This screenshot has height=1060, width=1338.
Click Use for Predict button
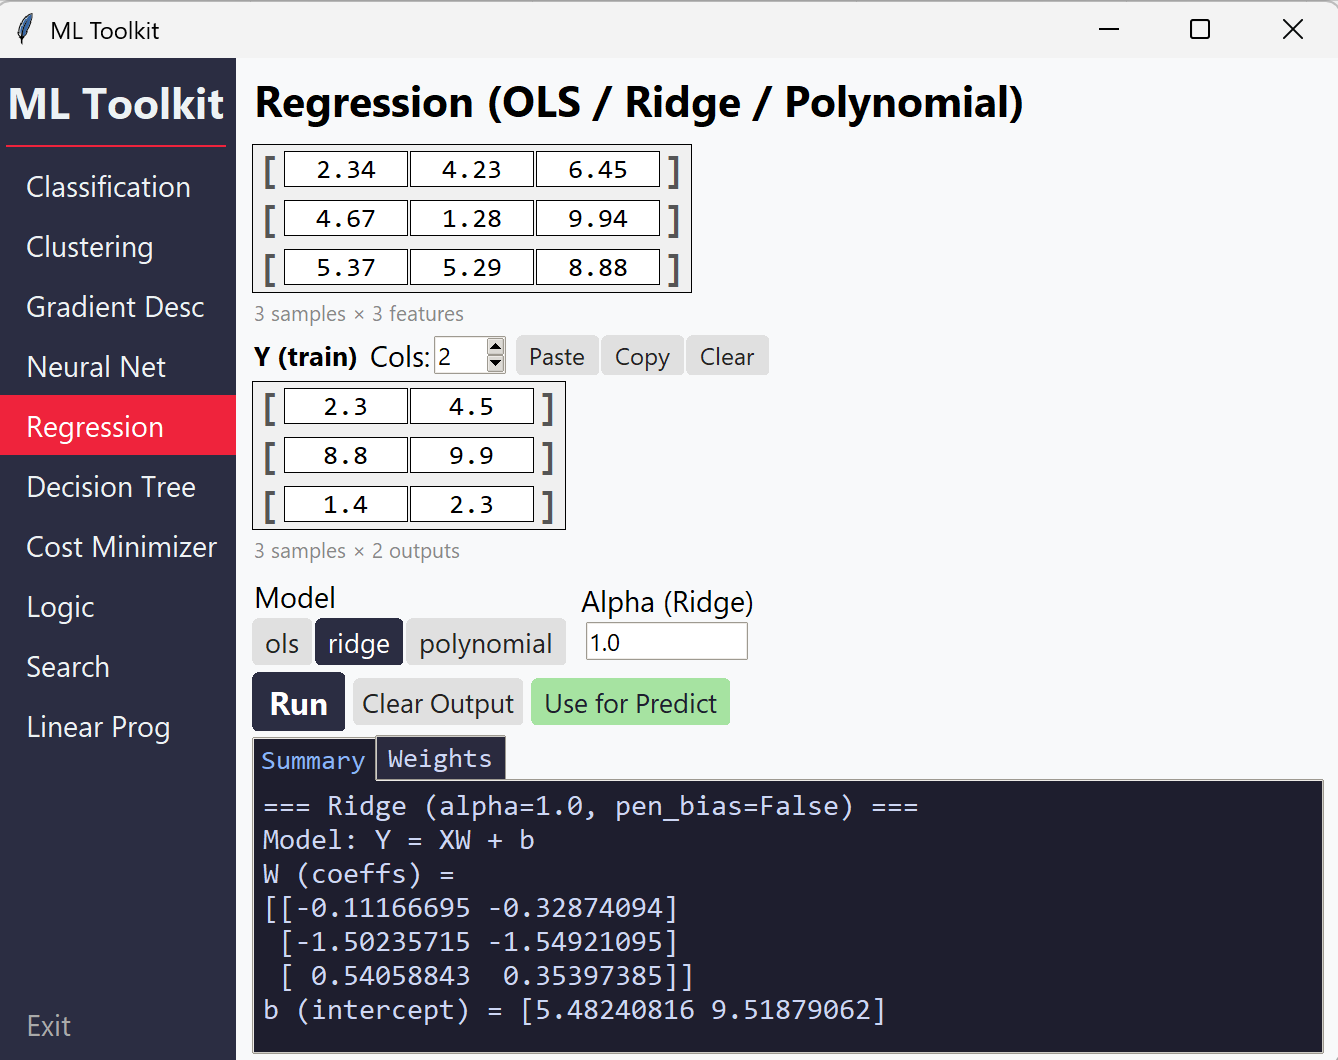[630, 703]
